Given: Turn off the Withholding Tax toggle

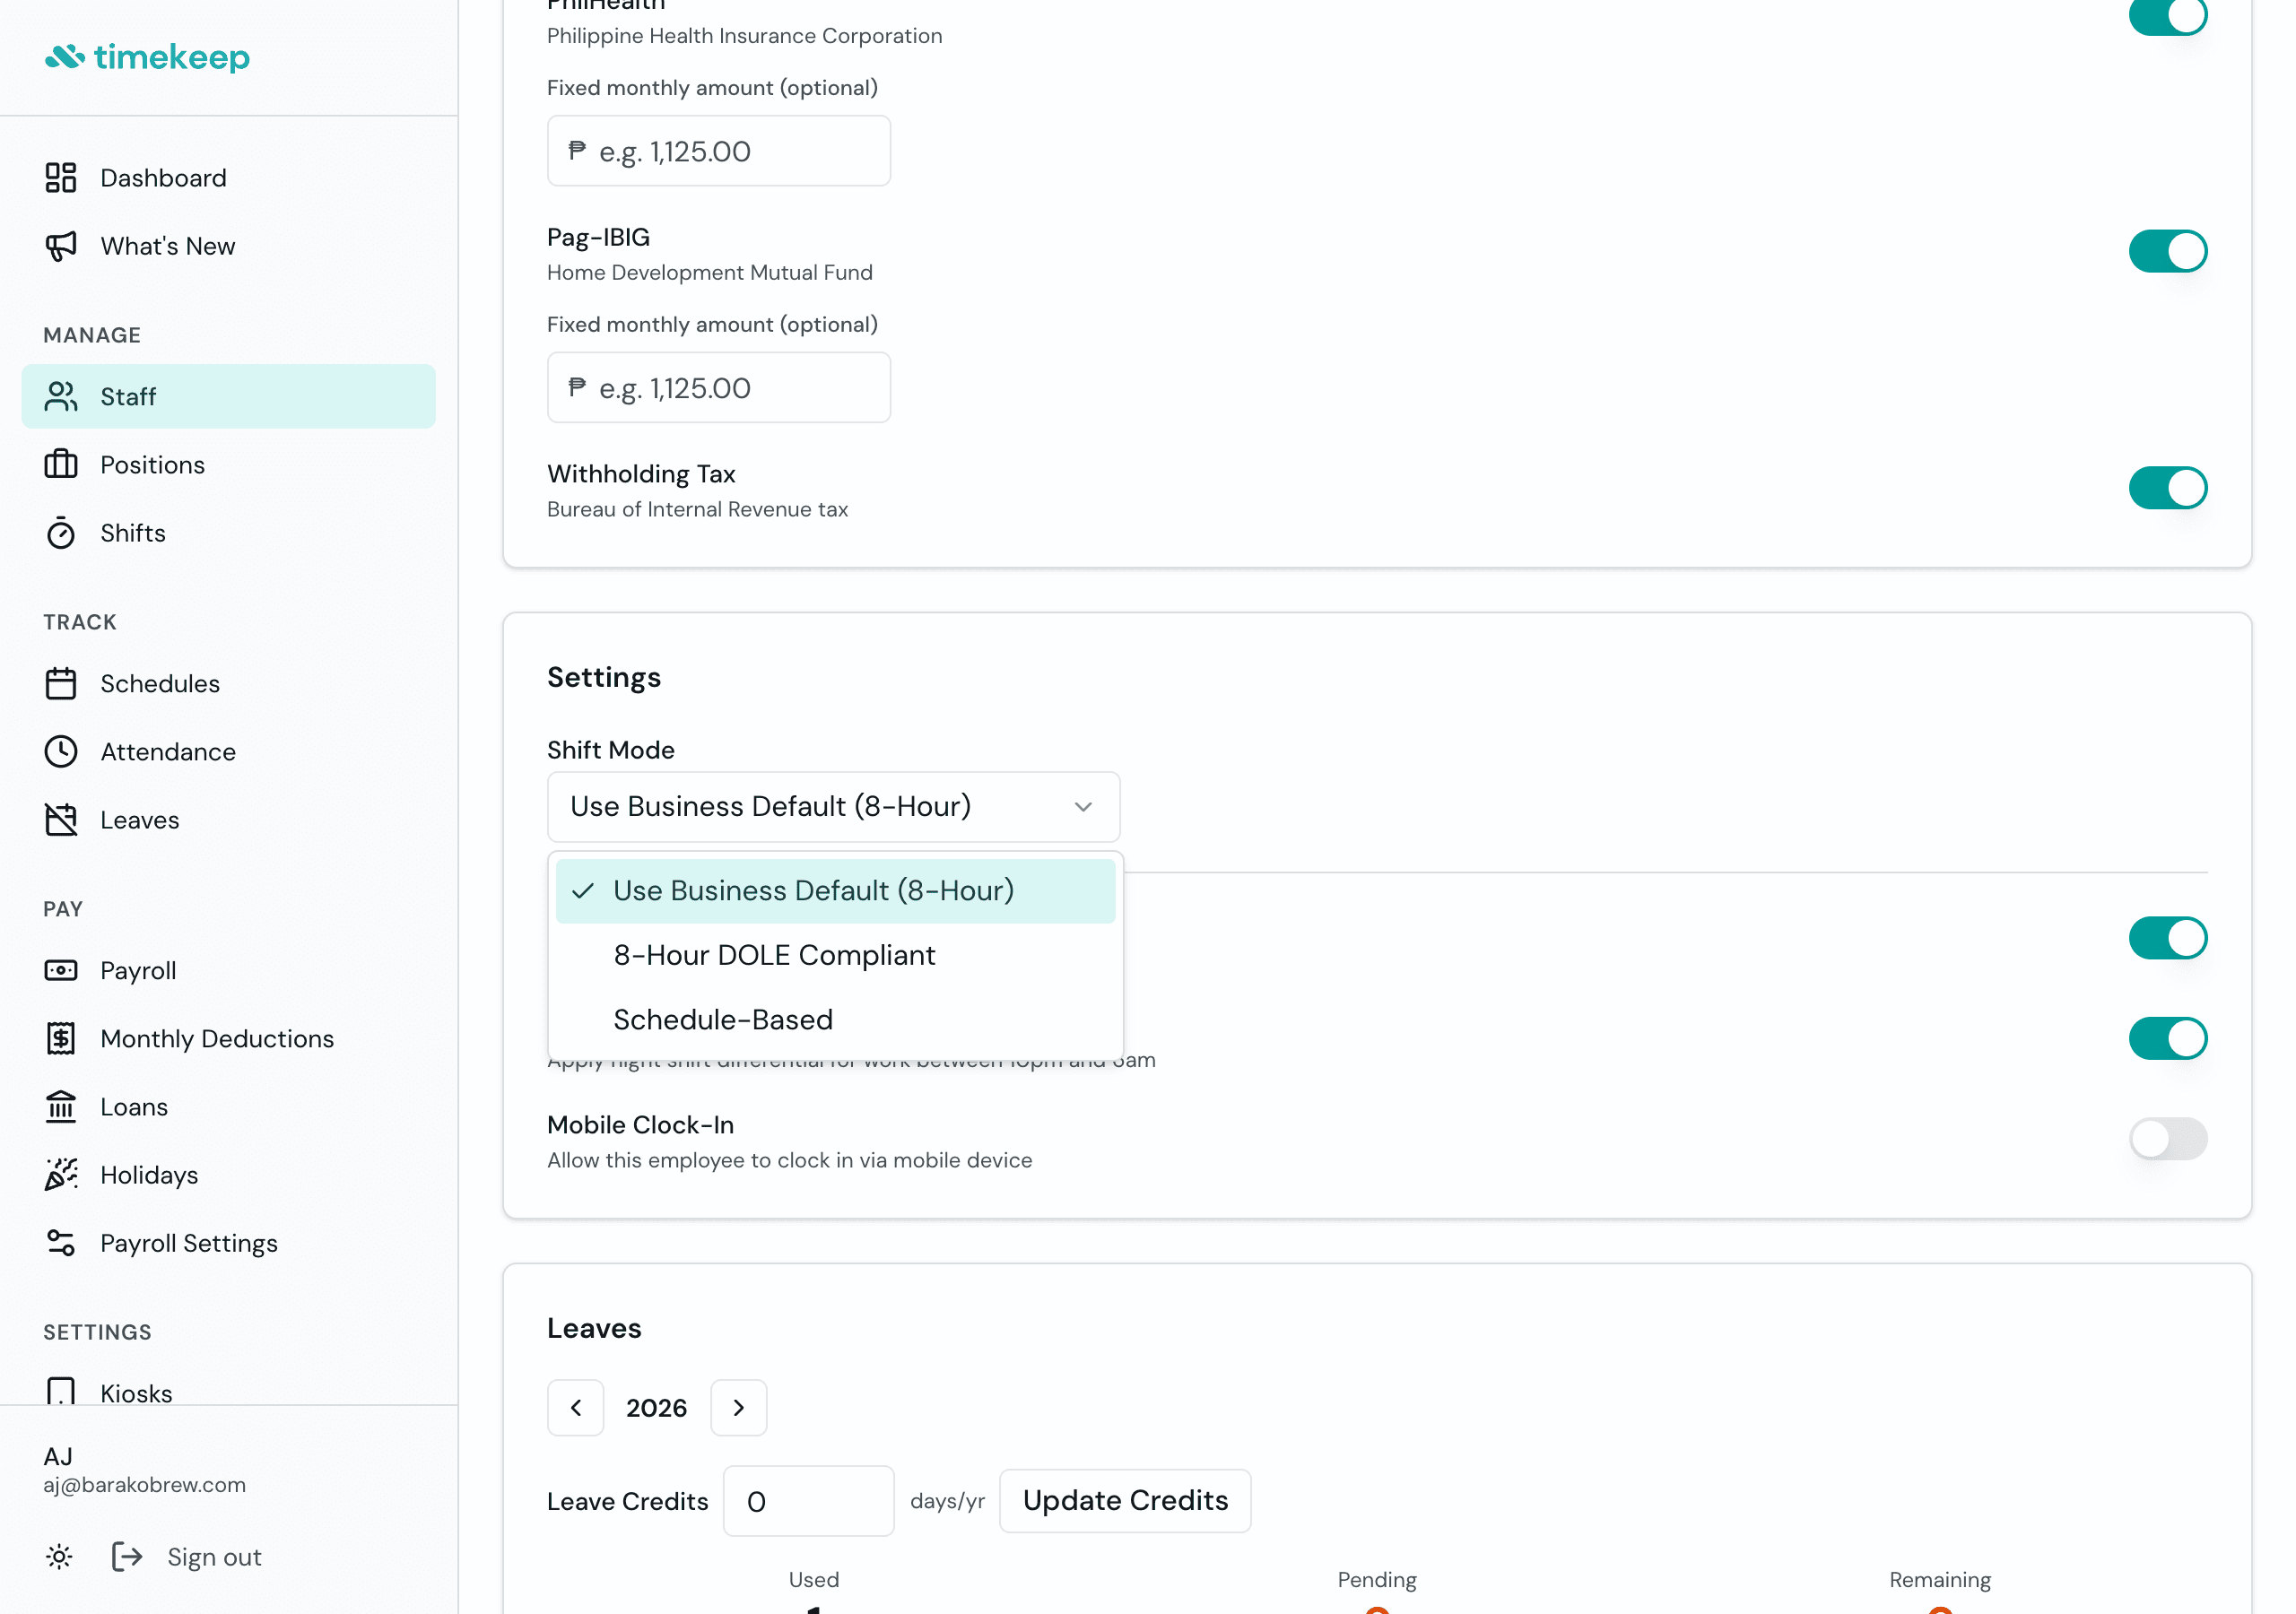Looking at the screenshot, I should [x=2167, y=488].
